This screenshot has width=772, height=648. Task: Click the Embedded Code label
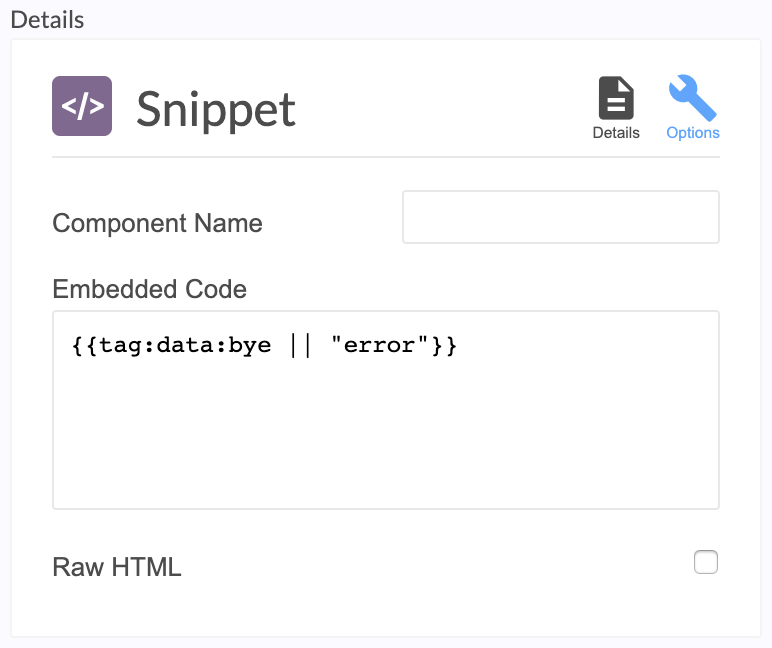click(x=150, y=289)
